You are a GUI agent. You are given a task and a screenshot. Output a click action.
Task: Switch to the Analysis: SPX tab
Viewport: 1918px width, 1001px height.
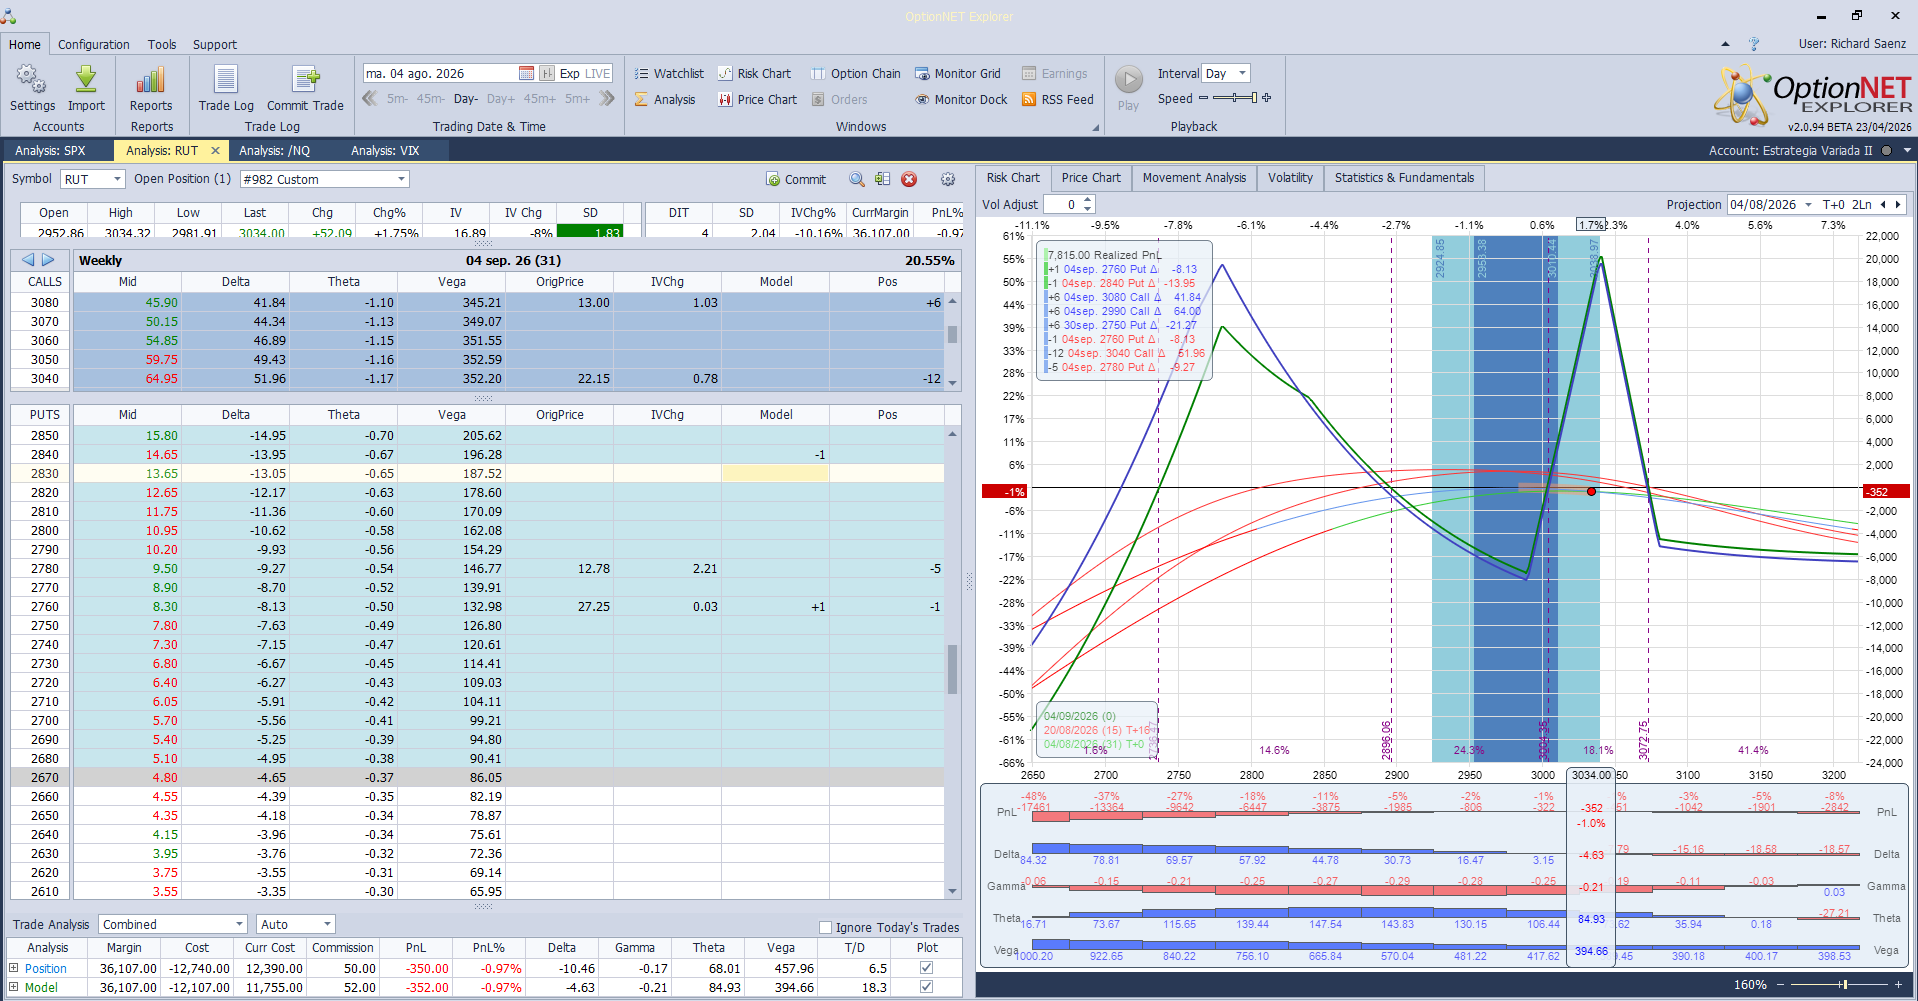click(x=50, y=151)
